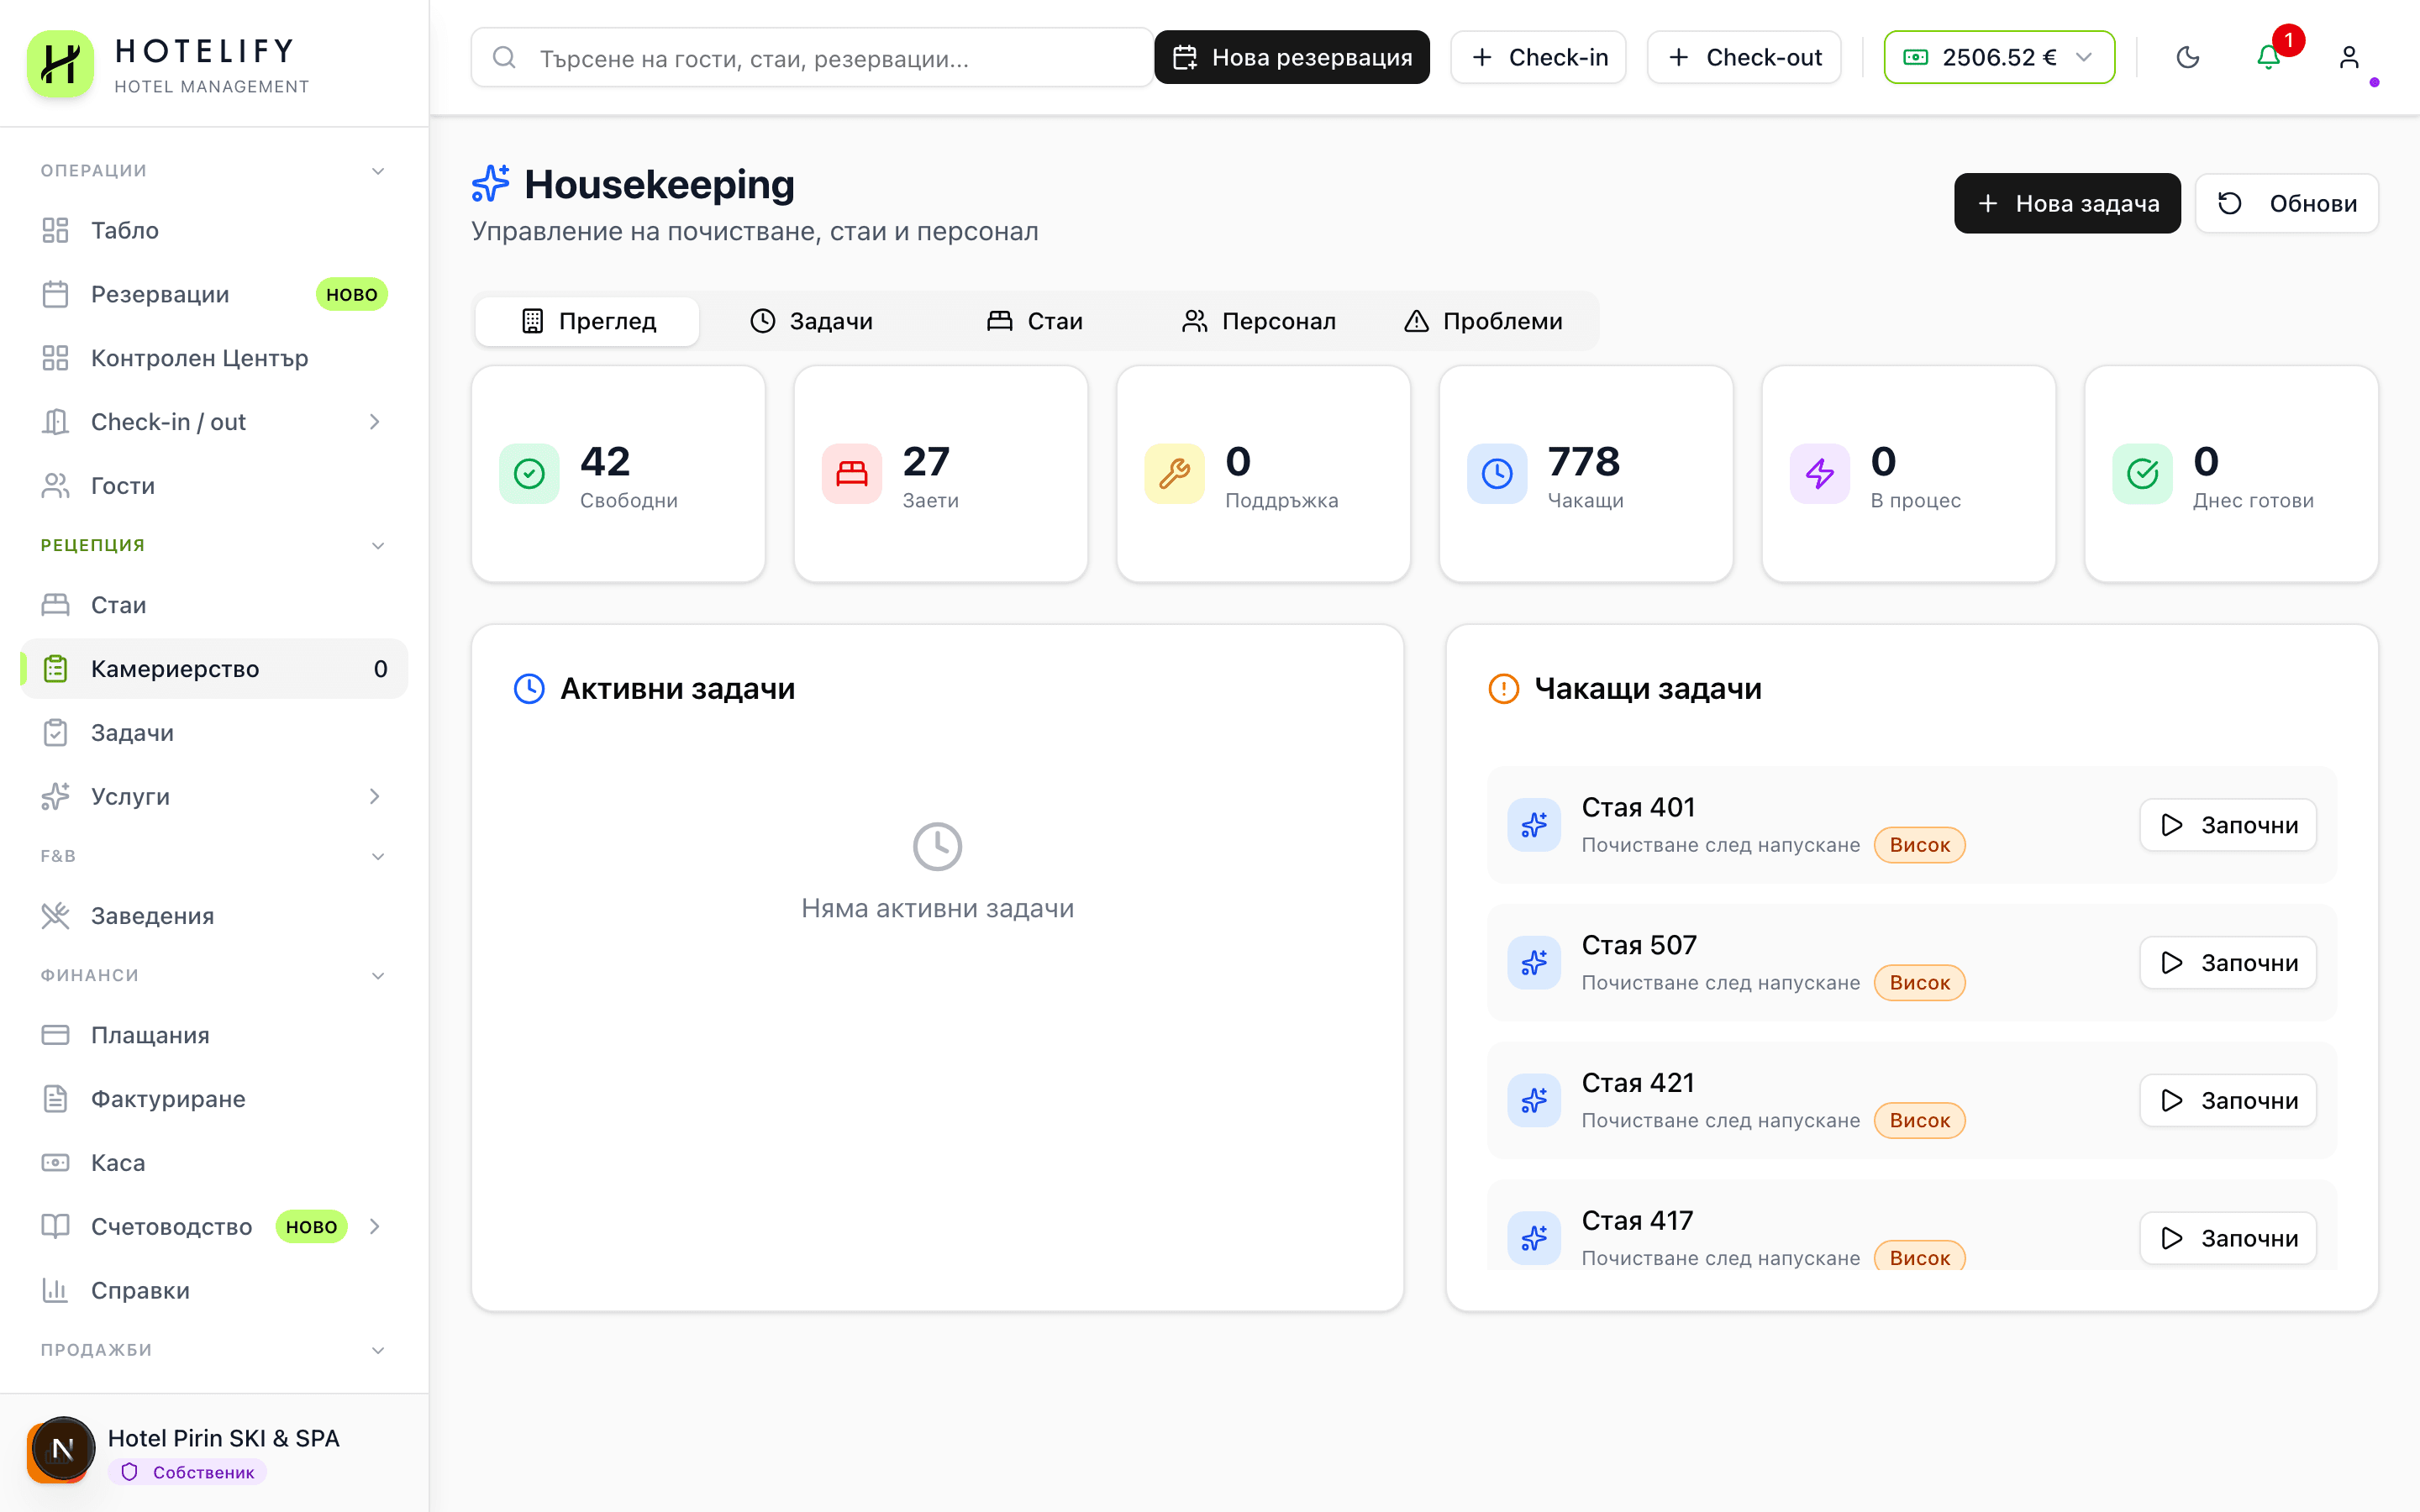Screen dimensions: 2420x1512
Task: Open Заведения in the sidebar
Action: (152, 915)
